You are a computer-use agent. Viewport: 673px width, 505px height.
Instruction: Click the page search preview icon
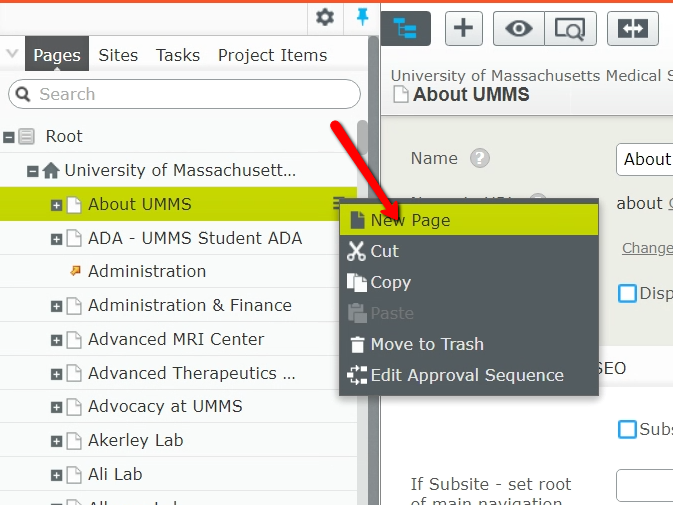pos(570,29)
